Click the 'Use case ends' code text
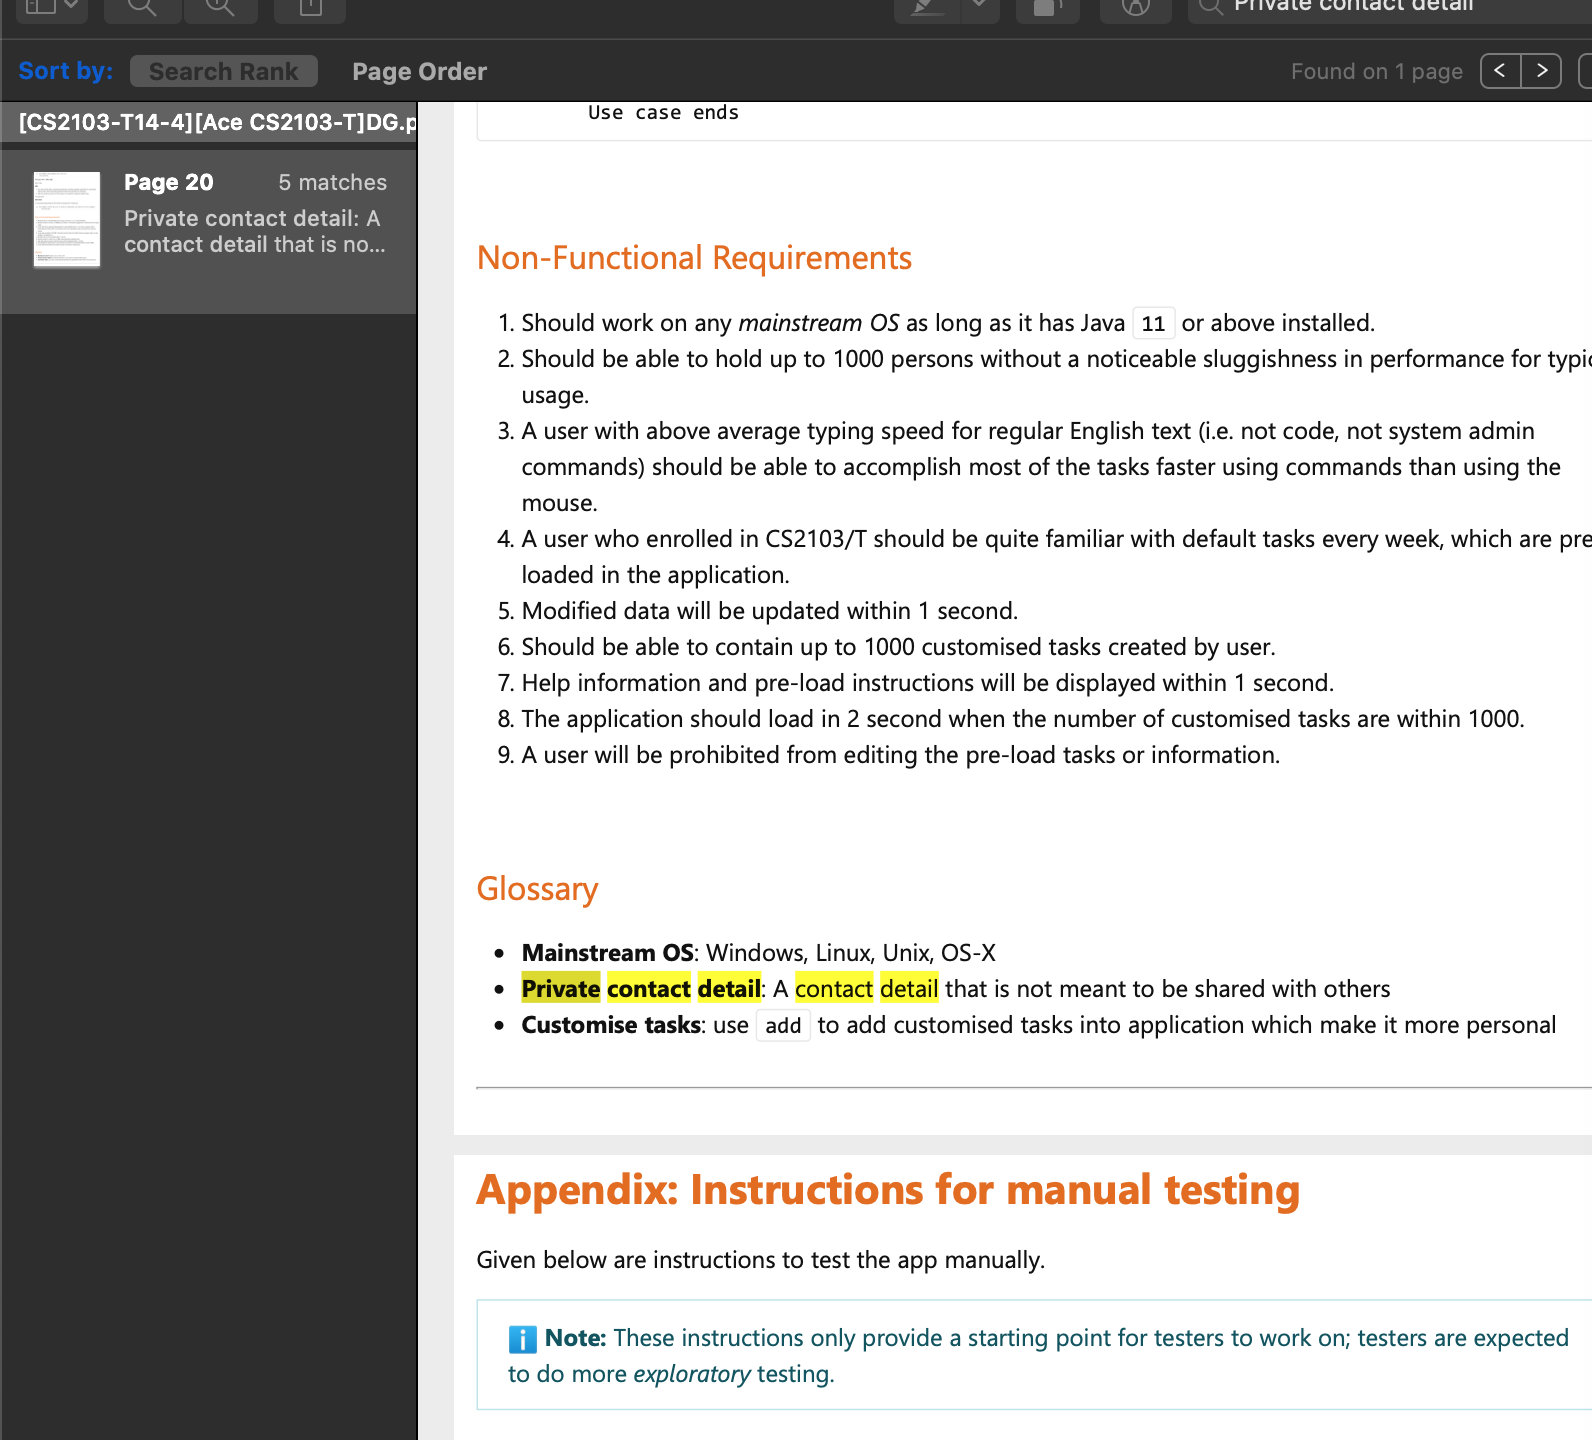1592x1440 pixels. (x=663, y=113)
